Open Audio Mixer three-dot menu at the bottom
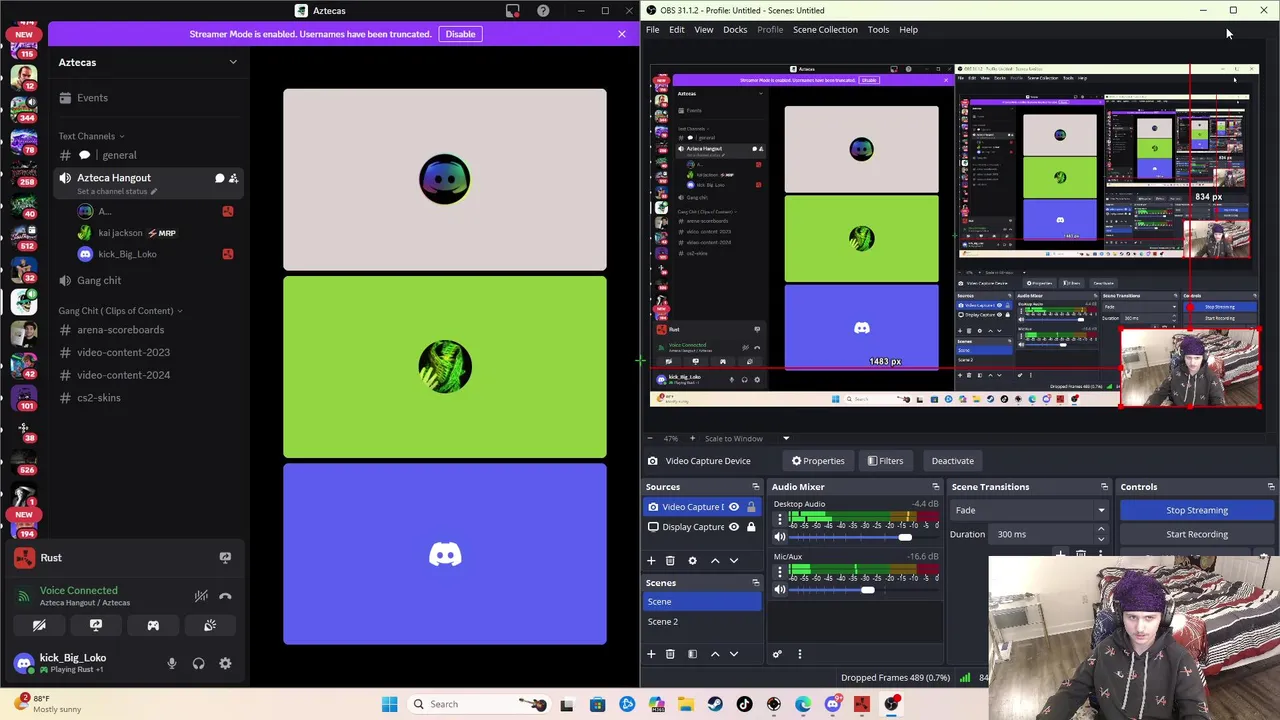This screenshot has width=1280, height=720. point(799,654)
